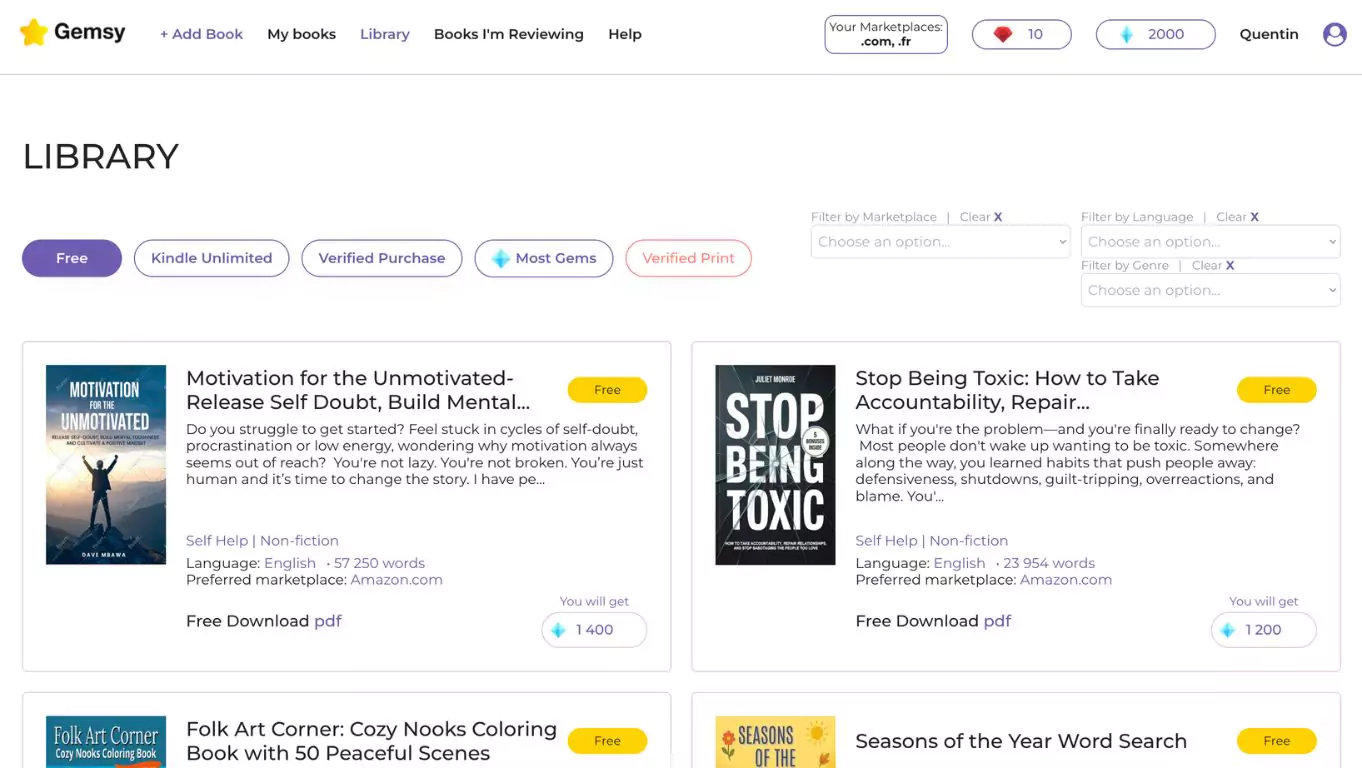Click the blue diamond 2000 balance
The width and height of the screenshot is (1362, 768).
[x=1156, y=34]
